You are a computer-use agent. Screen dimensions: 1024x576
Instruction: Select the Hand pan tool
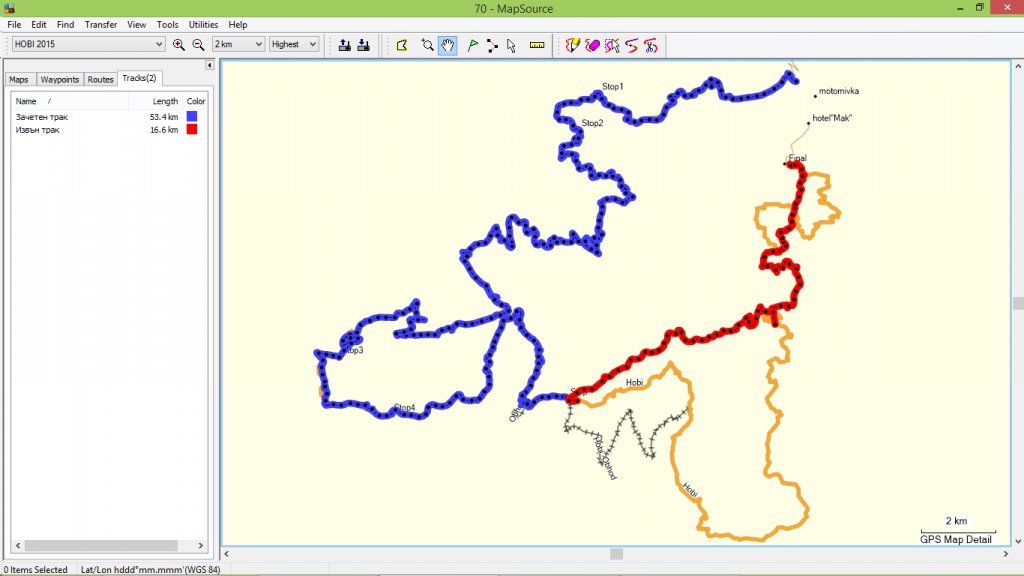pyautogui.click(x=447, y=45)
